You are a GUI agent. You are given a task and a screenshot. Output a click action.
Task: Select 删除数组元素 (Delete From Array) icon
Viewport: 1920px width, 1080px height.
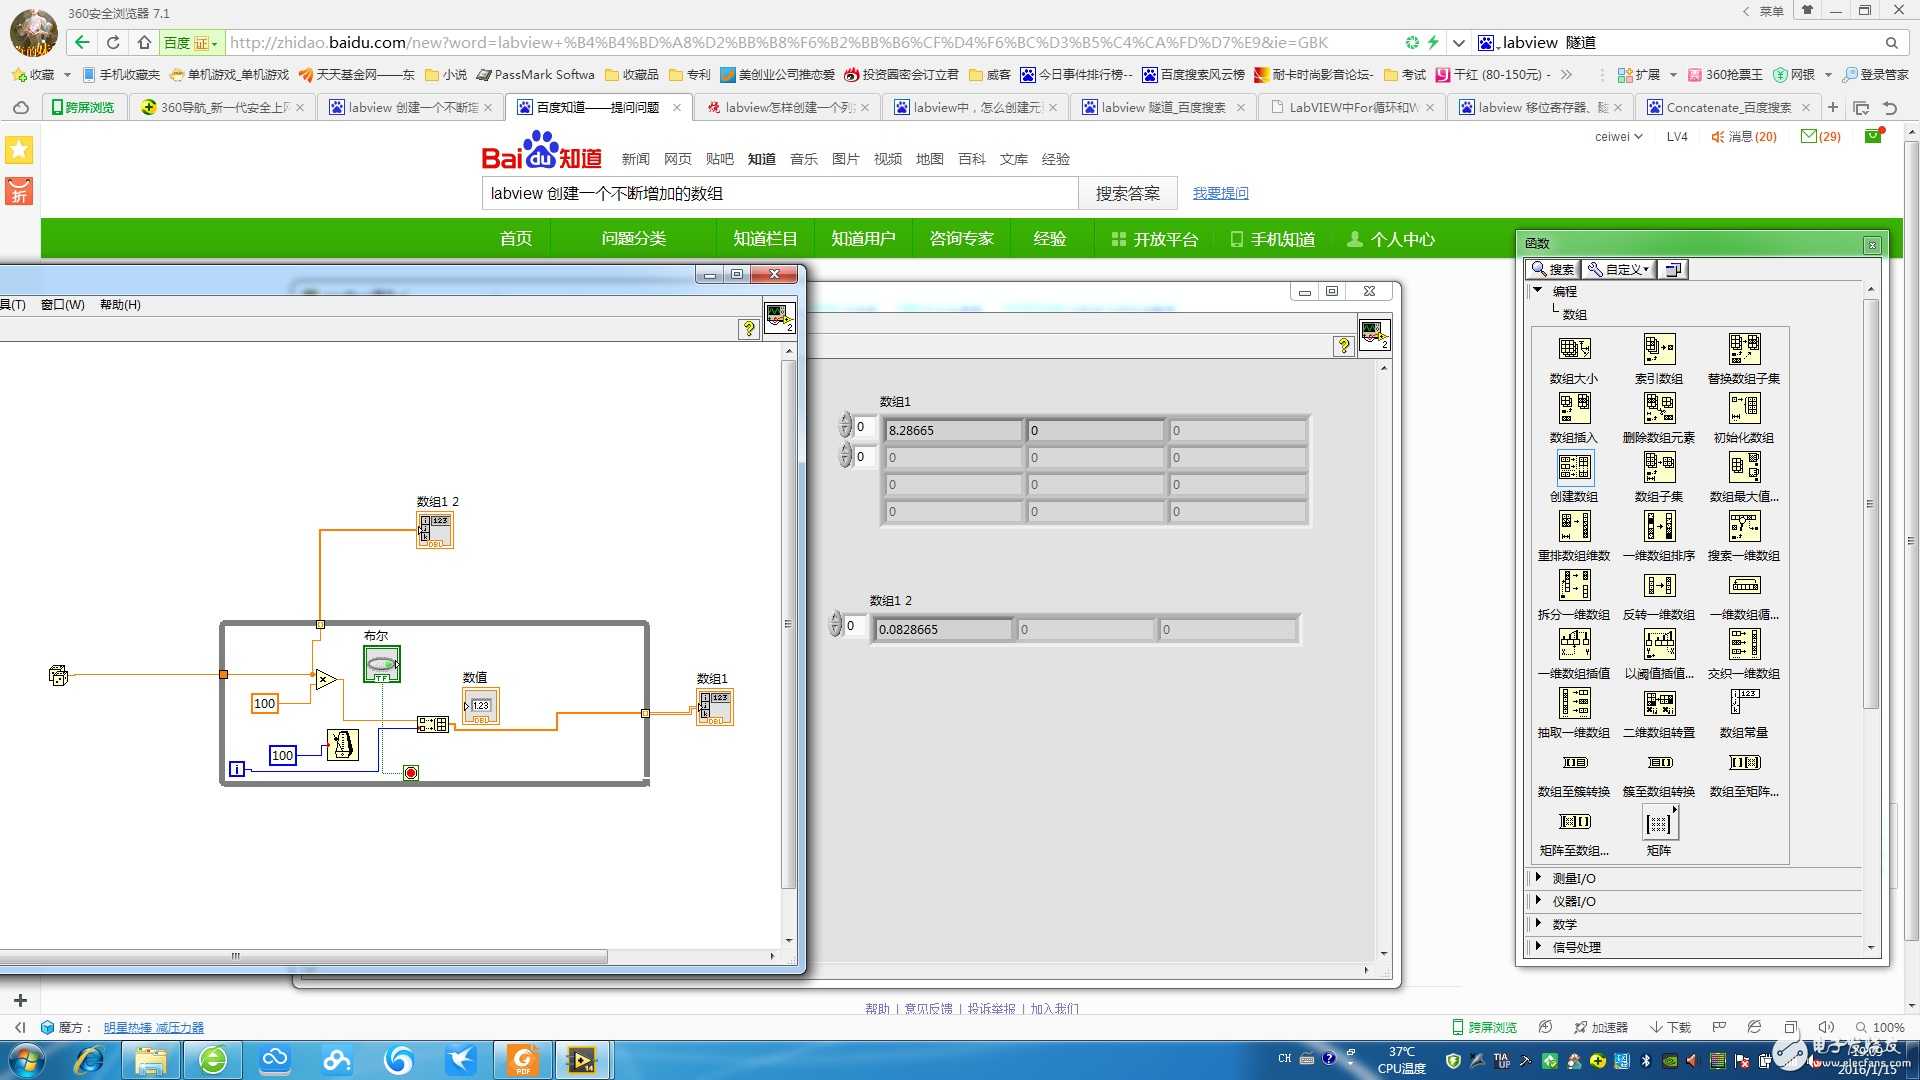pos(1659,408)
